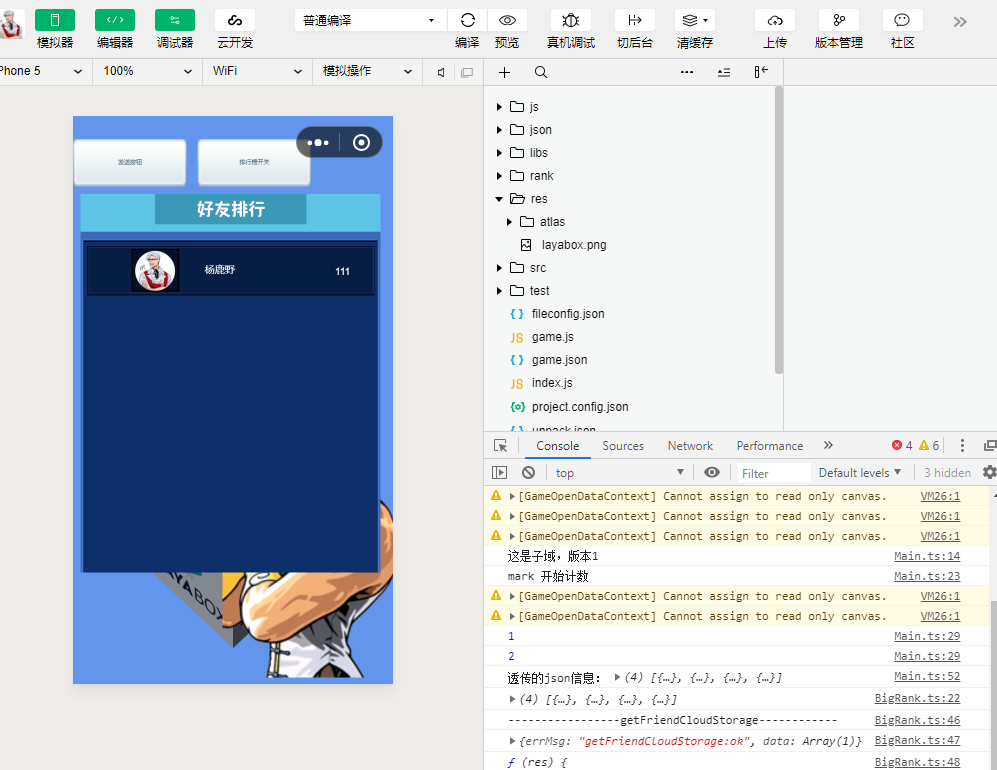This screenshot has width=997, height=770.
Task: Click the 排行榜开关 button in simulator
Action: click(x=254, y=163)
